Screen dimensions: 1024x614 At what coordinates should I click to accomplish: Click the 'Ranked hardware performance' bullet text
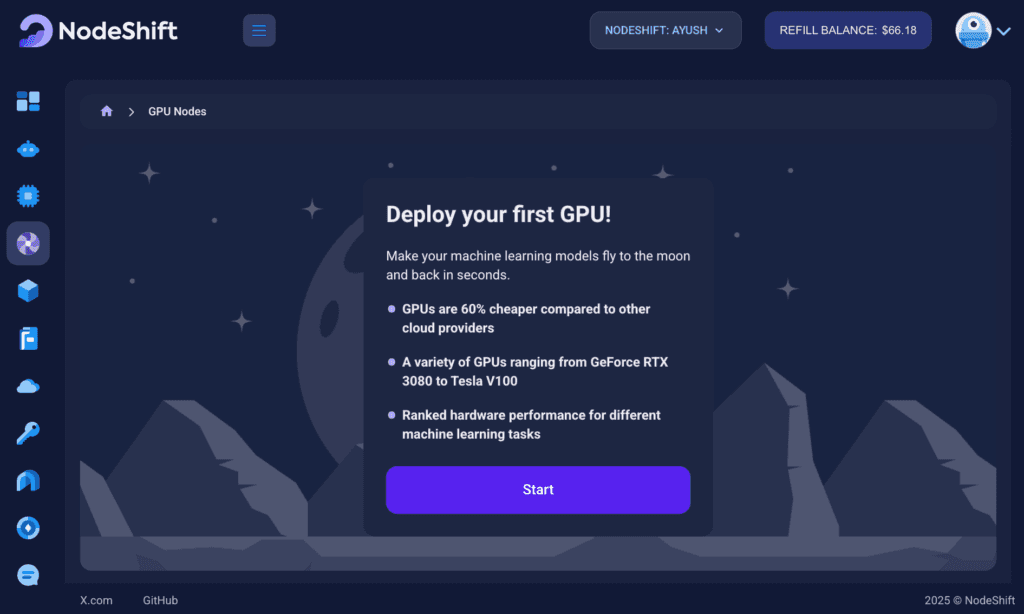coord(531,425)
